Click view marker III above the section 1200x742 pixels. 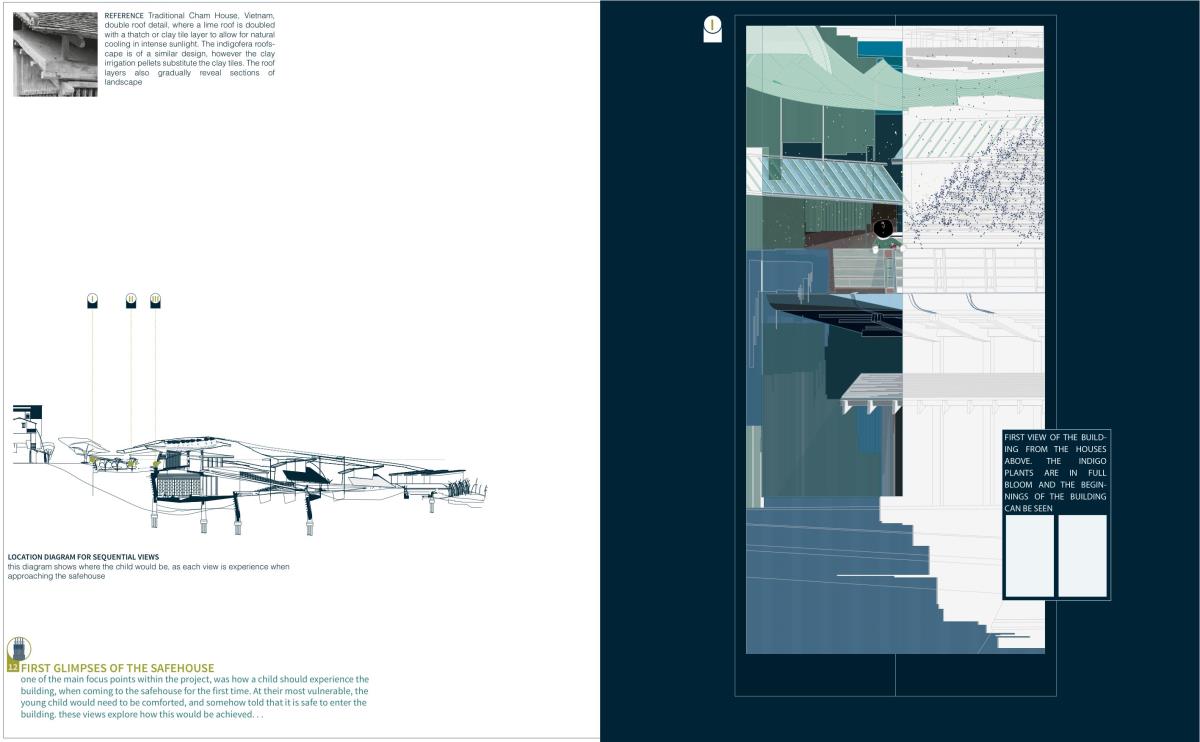point(155,300)
